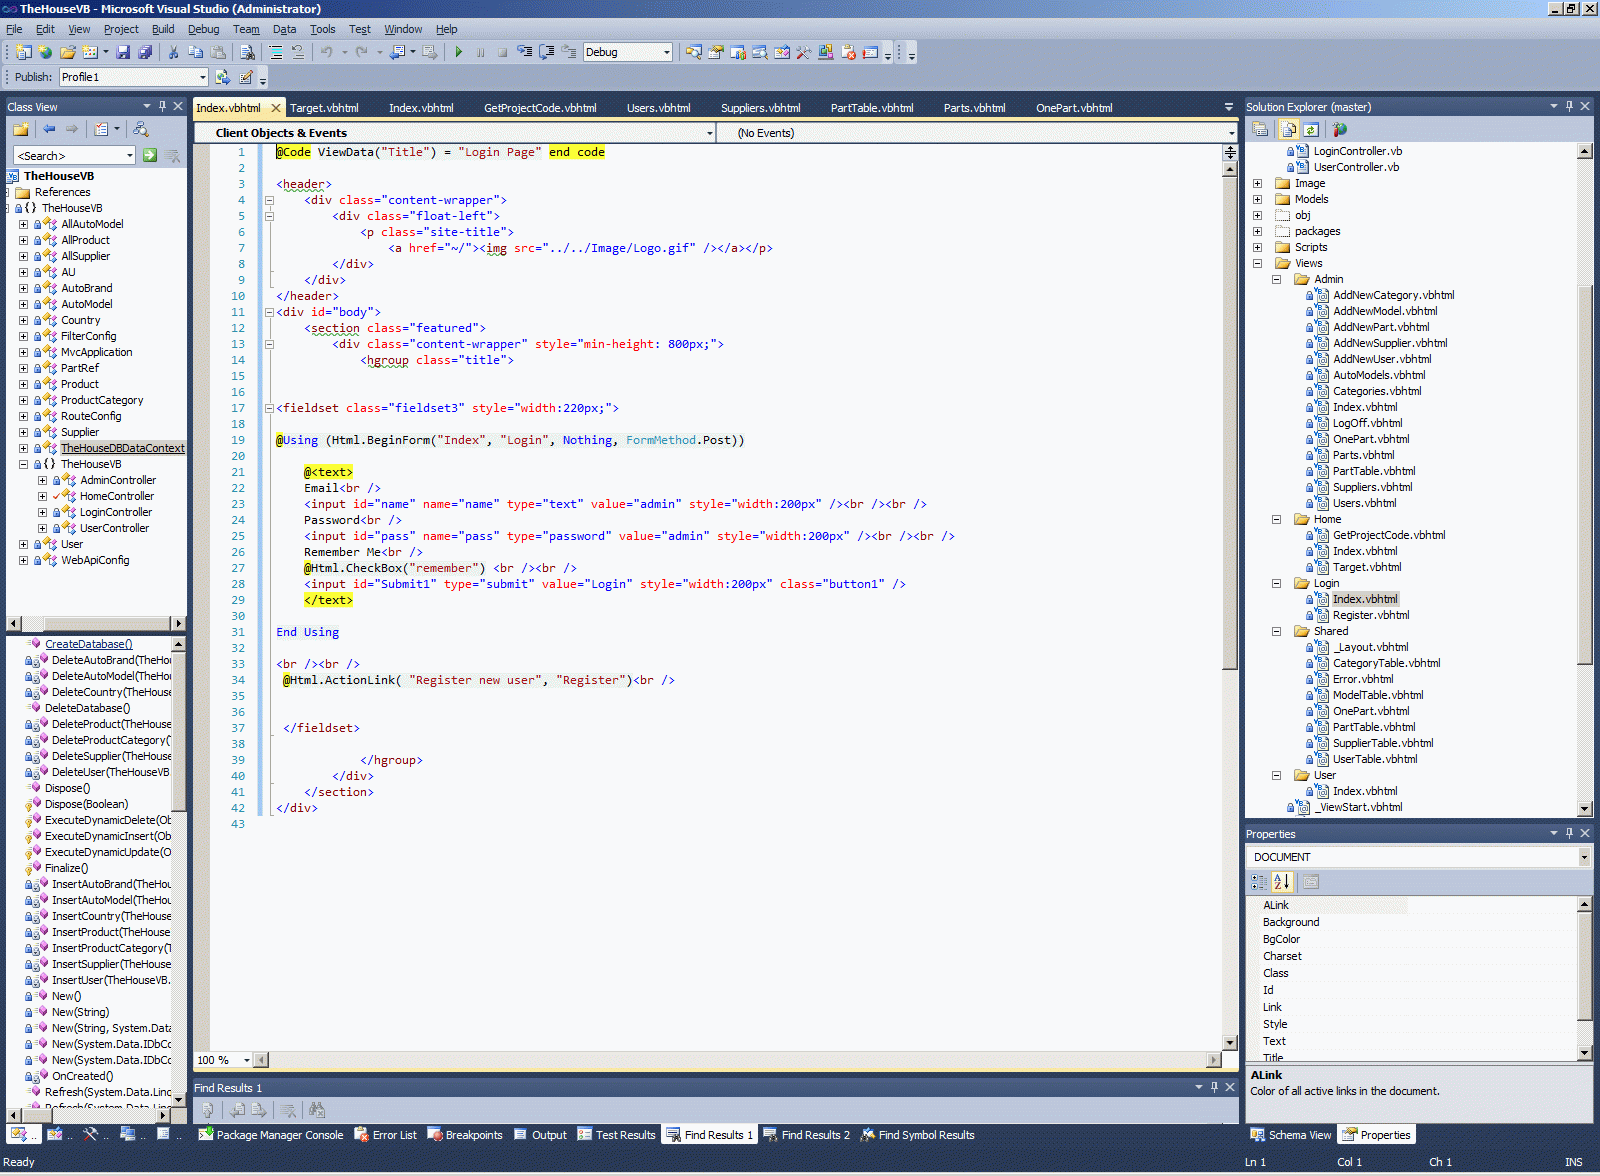Expand the AdminController node in Class View
1600x1176 pixels.
click(42, 480)
